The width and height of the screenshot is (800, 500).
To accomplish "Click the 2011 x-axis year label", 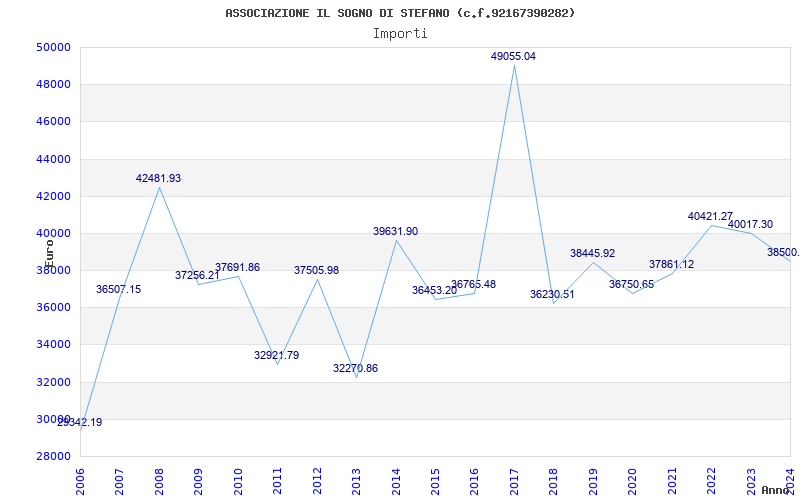I will click(278, 482).
